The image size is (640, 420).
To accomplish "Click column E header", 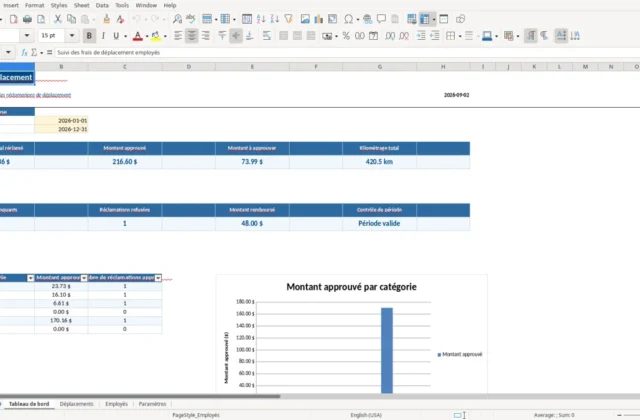I will point(252,67).
